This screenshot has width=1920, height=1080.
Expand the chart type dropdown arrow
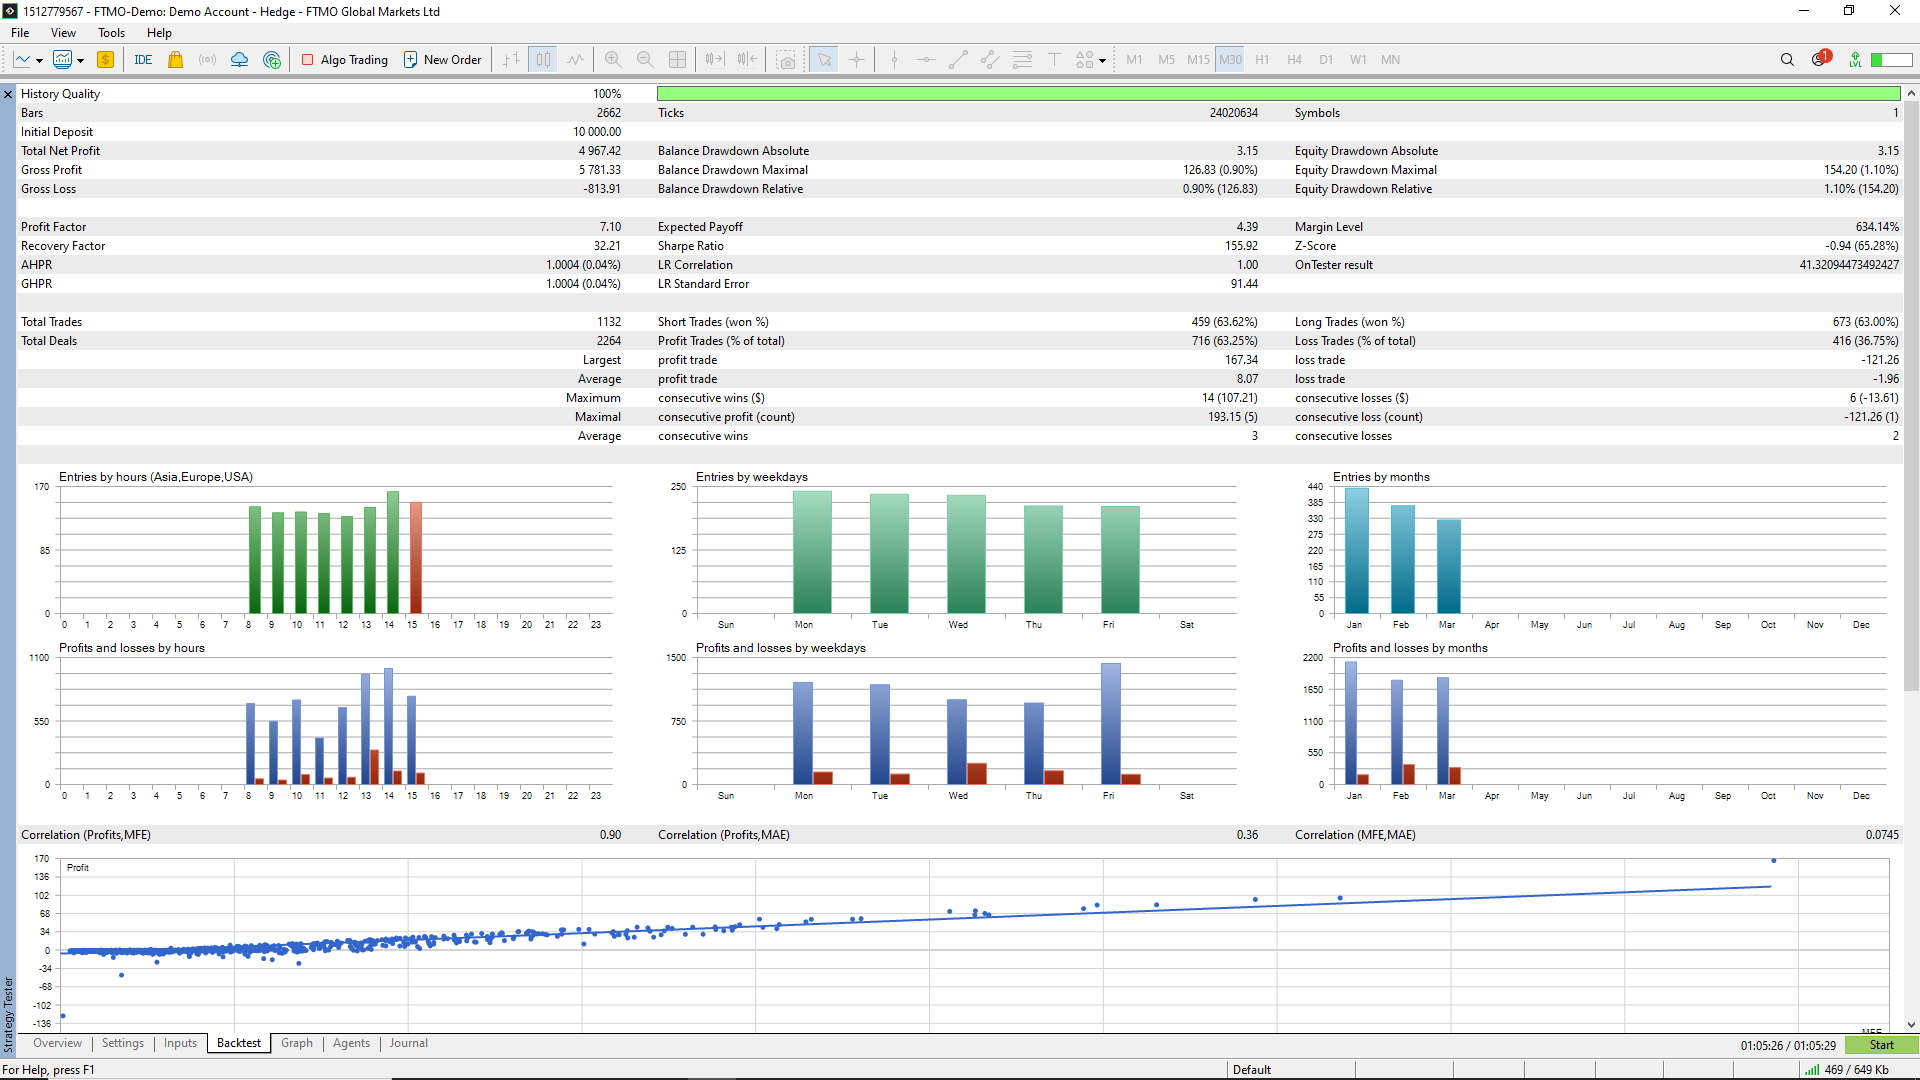(39, 61)
